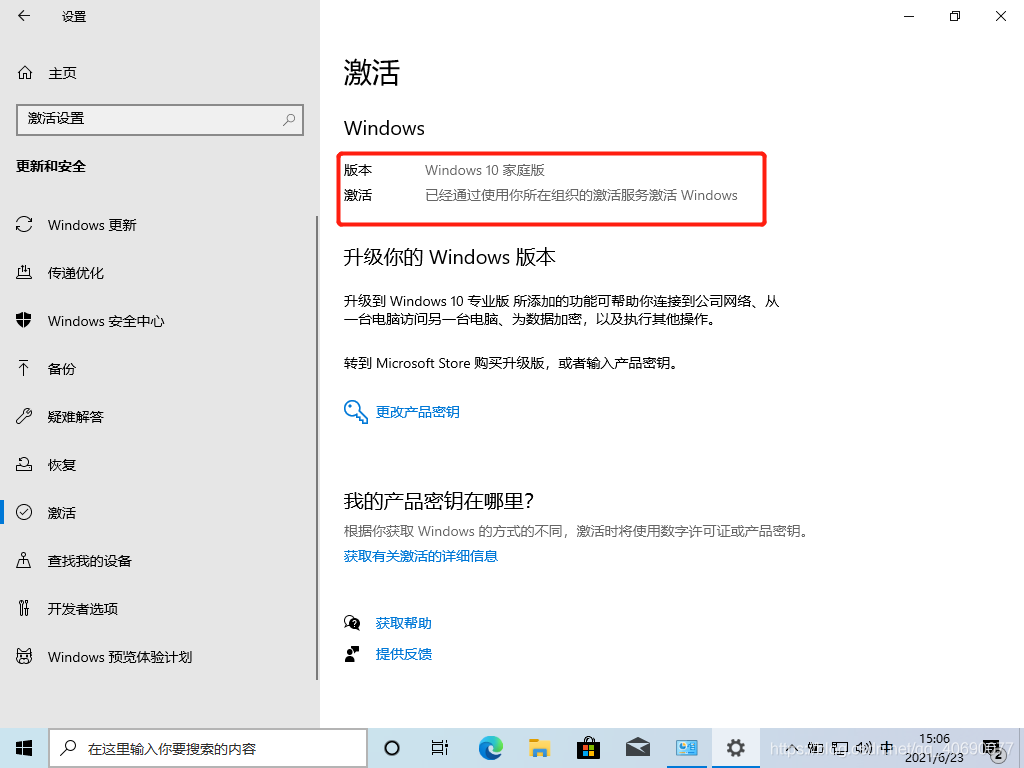Open 疑难解答 in the sidebar
The width and height of the screenshot is (1024, 768).
click(158, 417)
